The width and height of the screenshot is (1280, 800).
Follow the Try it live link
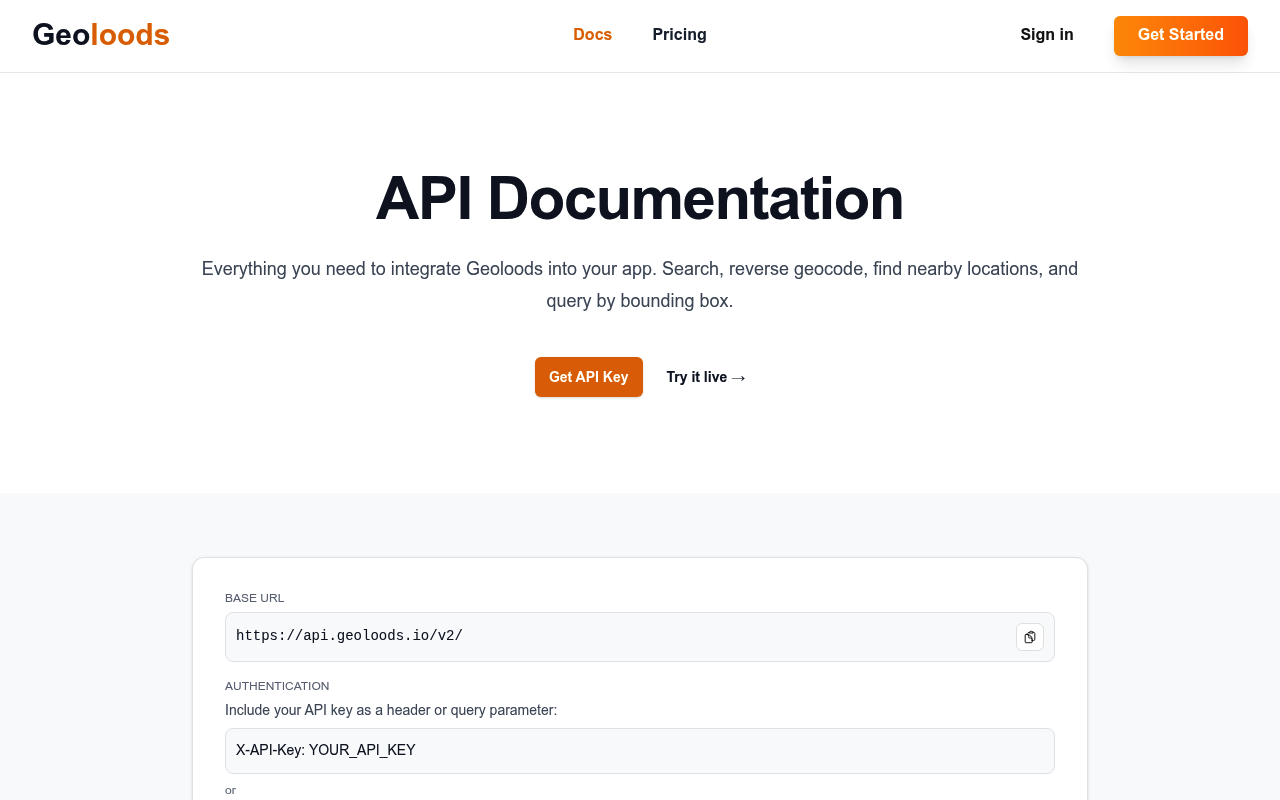click(x=706, y=377)
